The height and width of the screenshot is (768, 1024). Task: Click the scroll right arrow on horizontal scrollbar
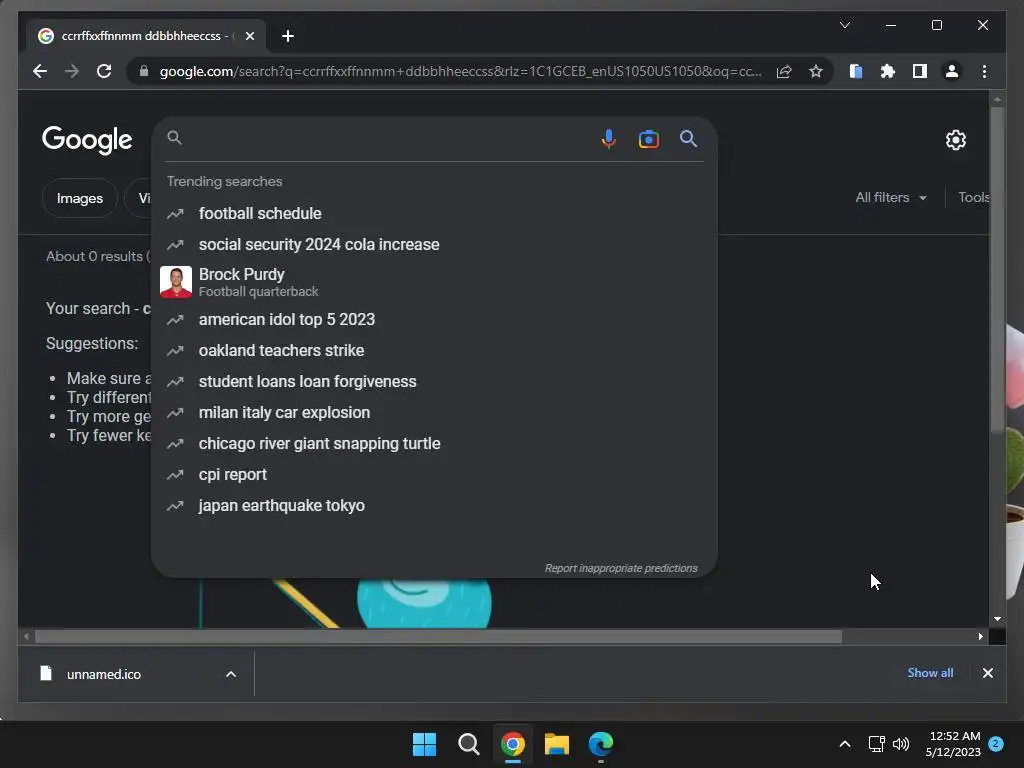[x=980, y=636]
